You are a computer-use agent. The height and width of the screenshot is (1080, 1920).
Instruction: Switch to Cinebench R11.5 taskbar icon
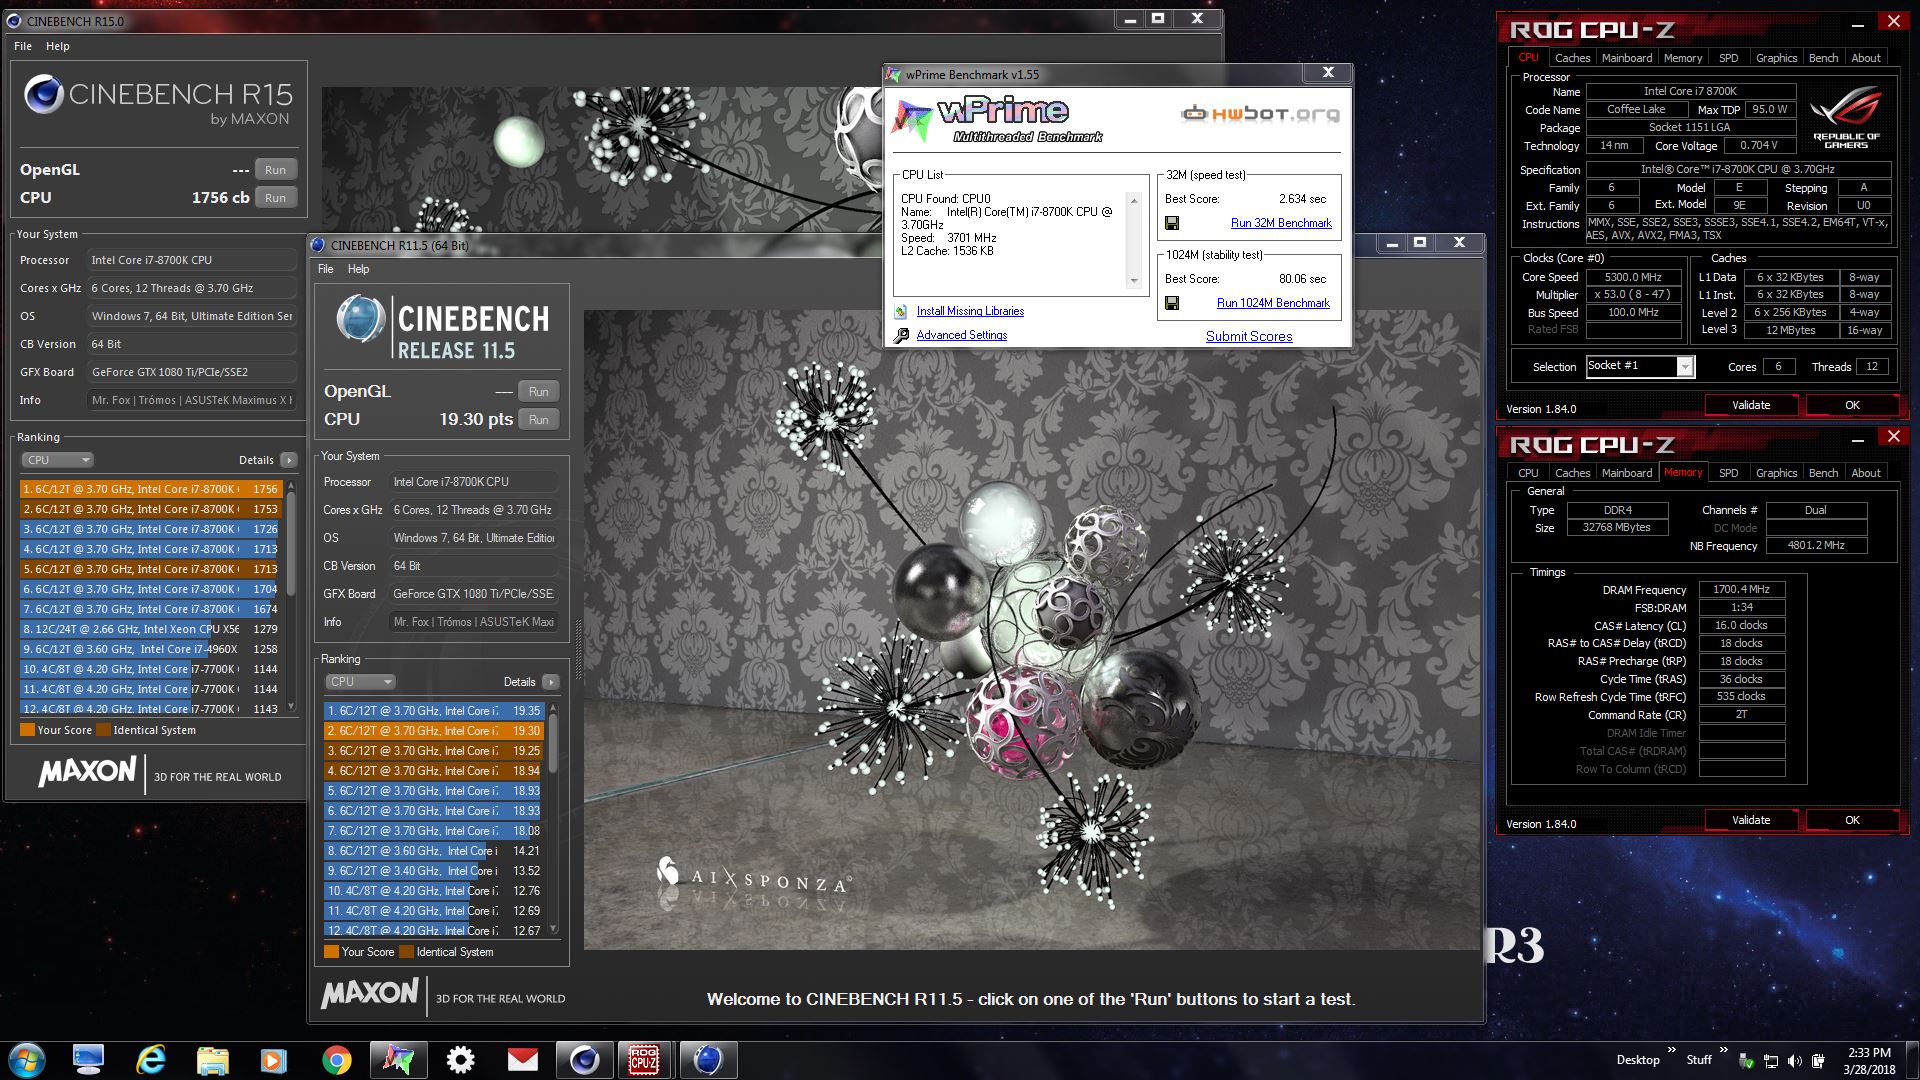point(708,1060)
